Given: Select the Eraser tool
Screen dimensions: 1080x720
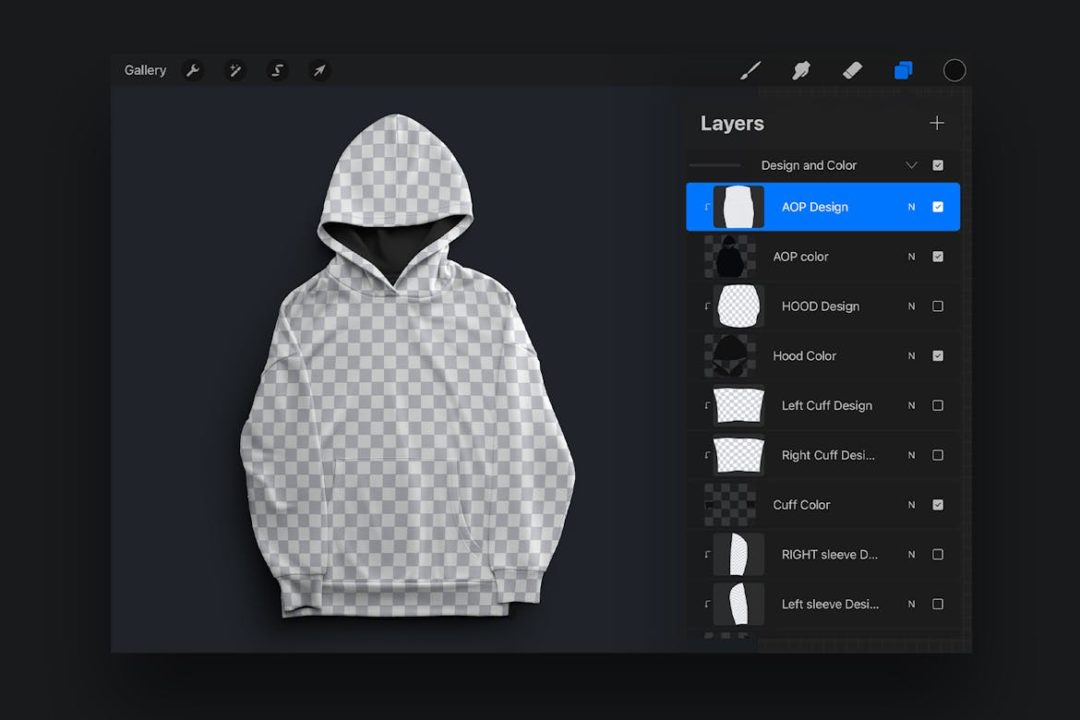Looking at the screenshot, I should (x=852, y=70).
